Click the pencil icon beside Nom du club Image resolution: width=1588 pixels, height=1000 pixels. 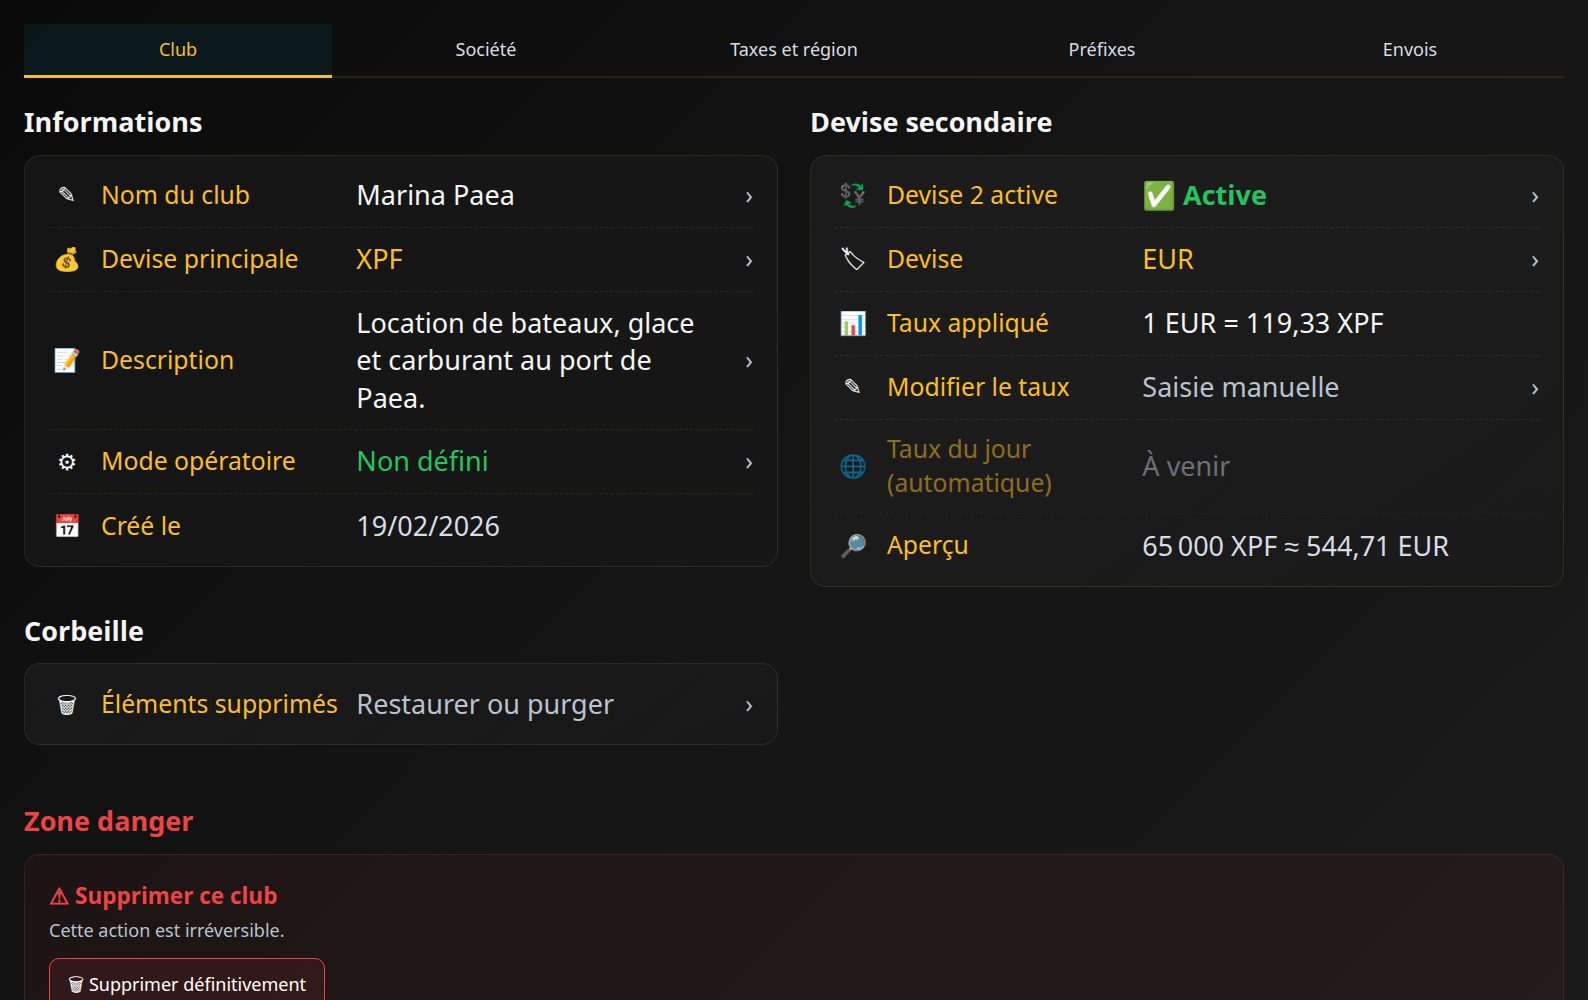point(67,195)
